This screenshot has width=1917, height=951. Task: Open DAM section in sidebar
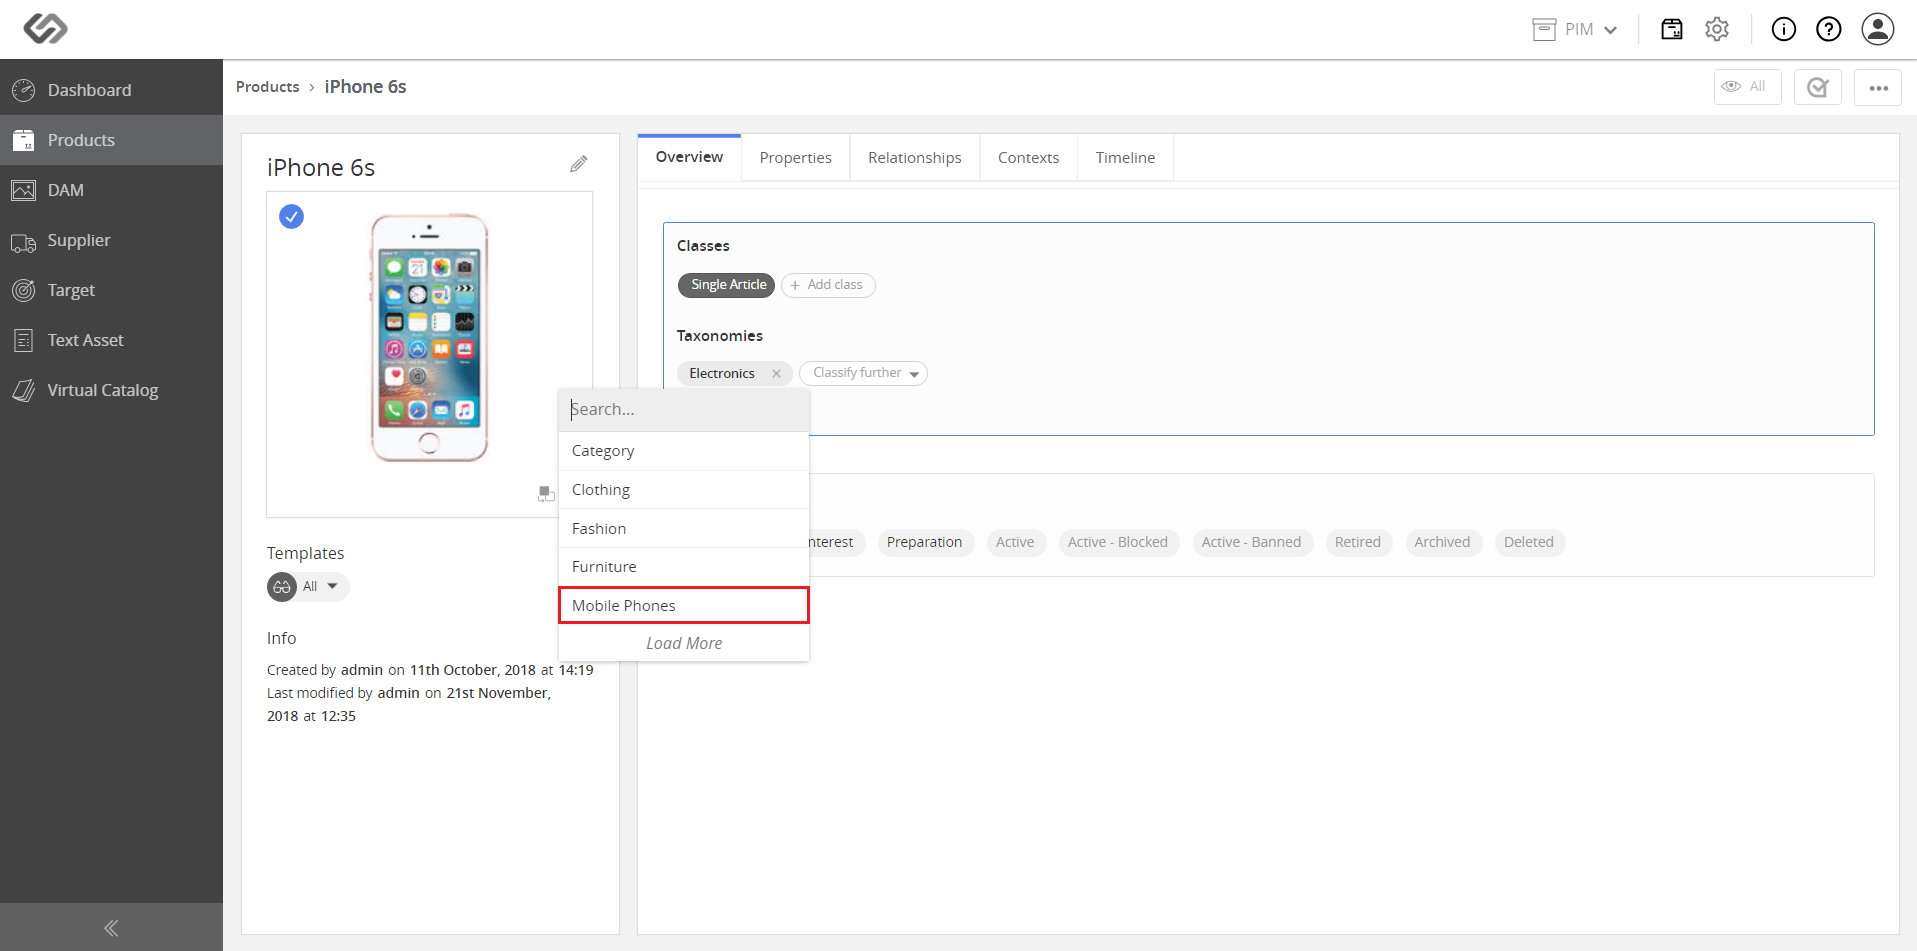point(111,190)
